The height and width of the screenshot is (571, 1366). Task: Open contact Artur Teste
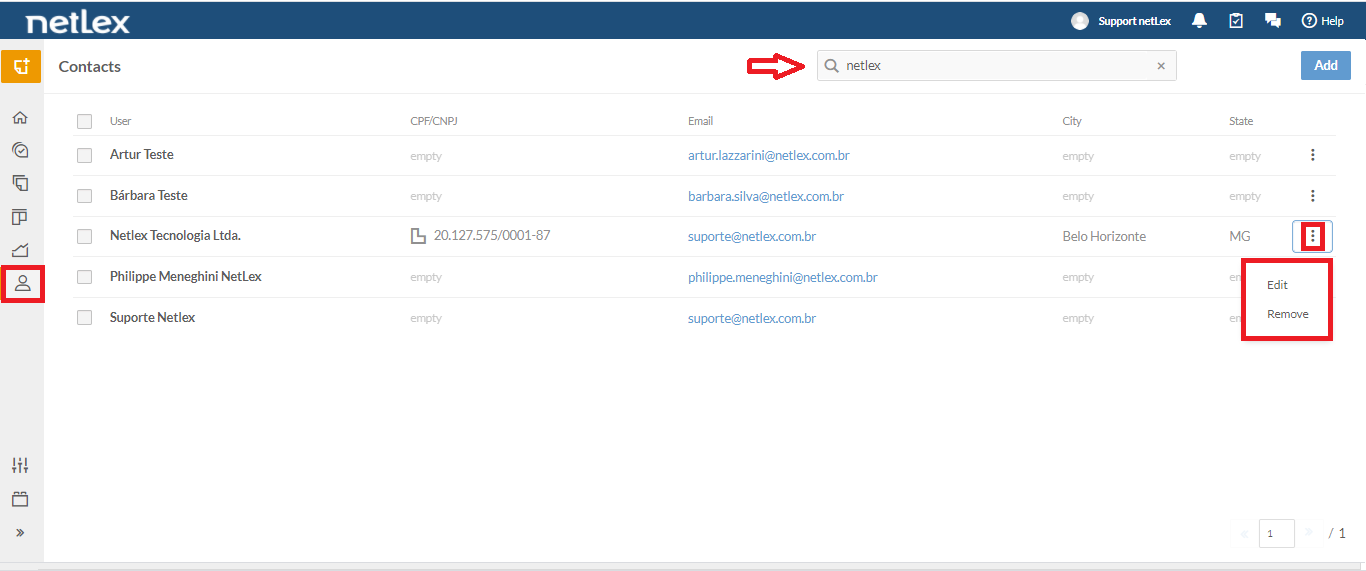(x=142, y=155)
